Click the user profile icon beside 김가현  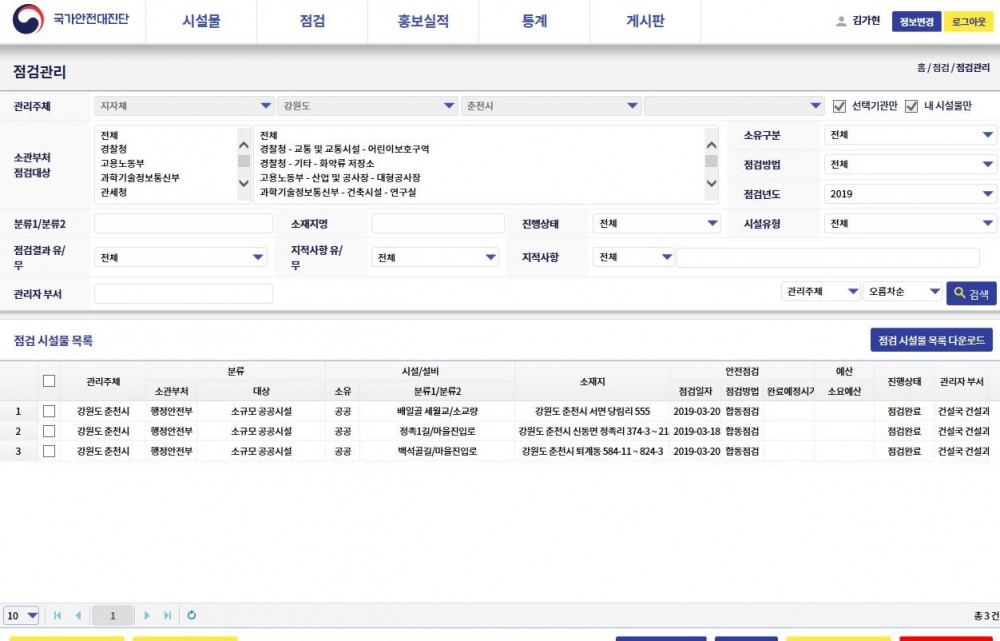[841, 21]
